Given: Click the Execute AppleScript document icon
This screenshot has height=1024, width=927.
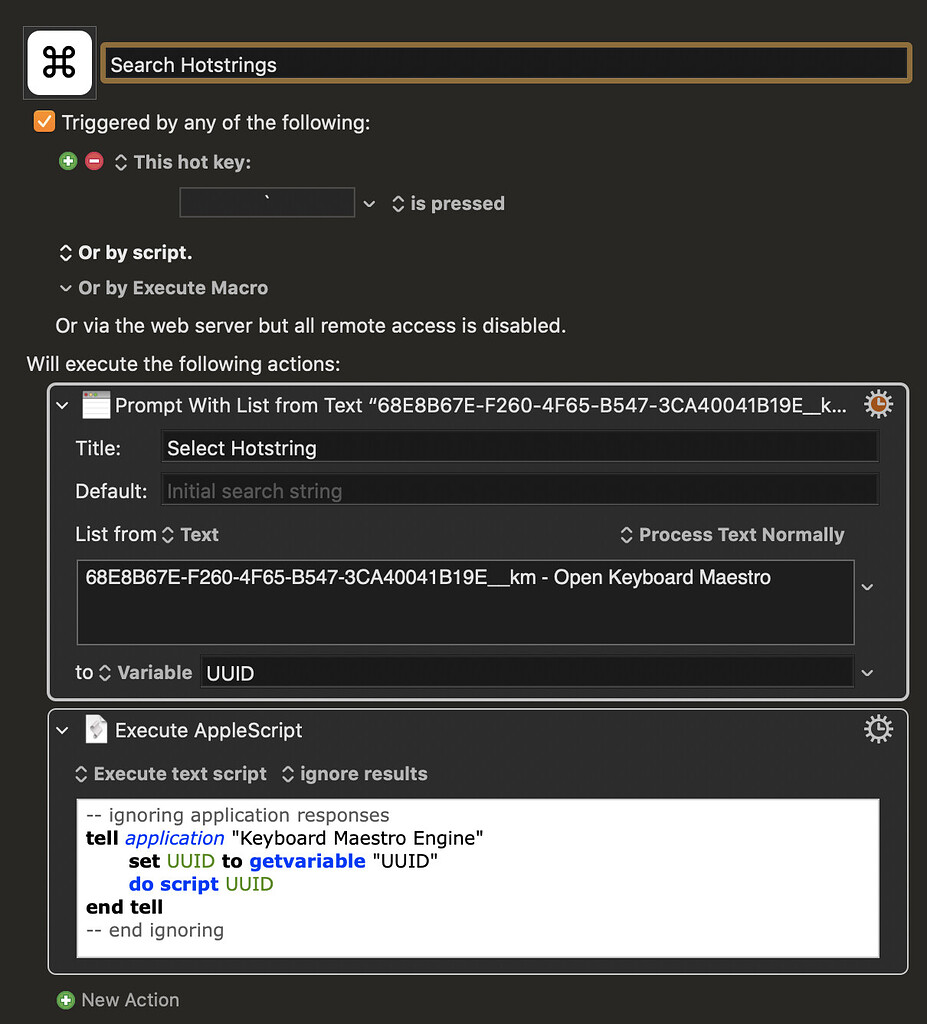Looking at the screenshot, I should point(96,729).
